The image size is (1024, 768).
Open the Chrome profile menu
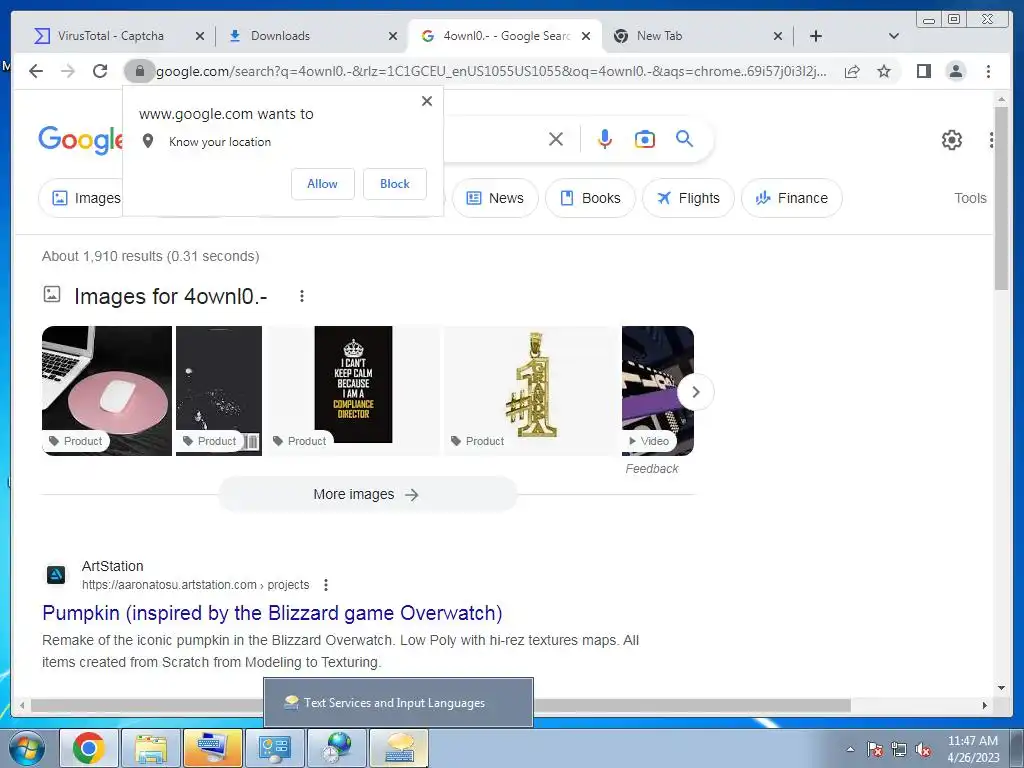955,71
